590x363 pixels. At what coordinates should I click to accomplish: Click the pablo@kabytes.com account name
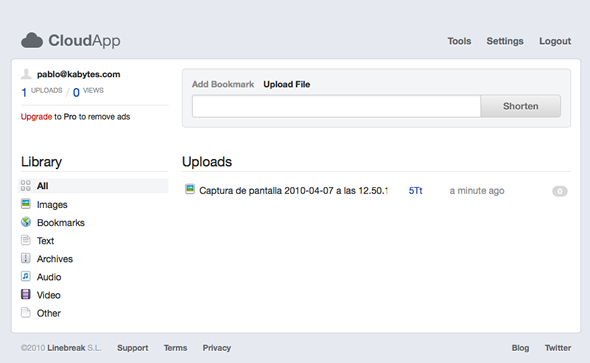coord(78,74)
